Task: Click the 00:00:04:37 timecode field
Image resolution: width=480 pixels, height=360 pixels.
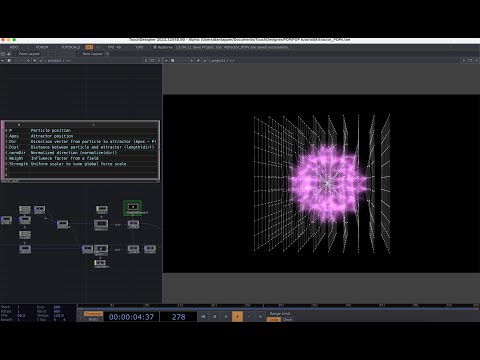Action: coord(131,317)
